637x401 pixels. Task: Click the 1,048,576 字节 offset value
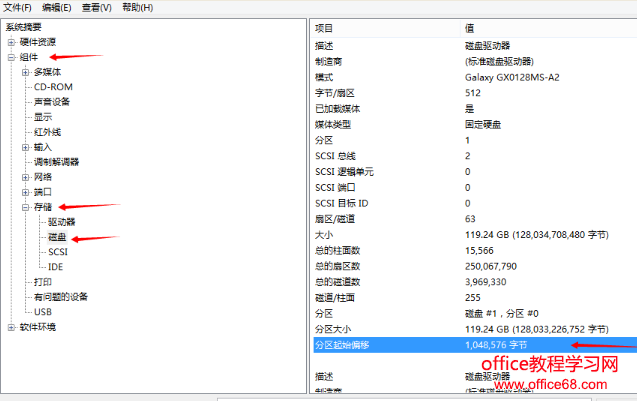tap(496, 345)
